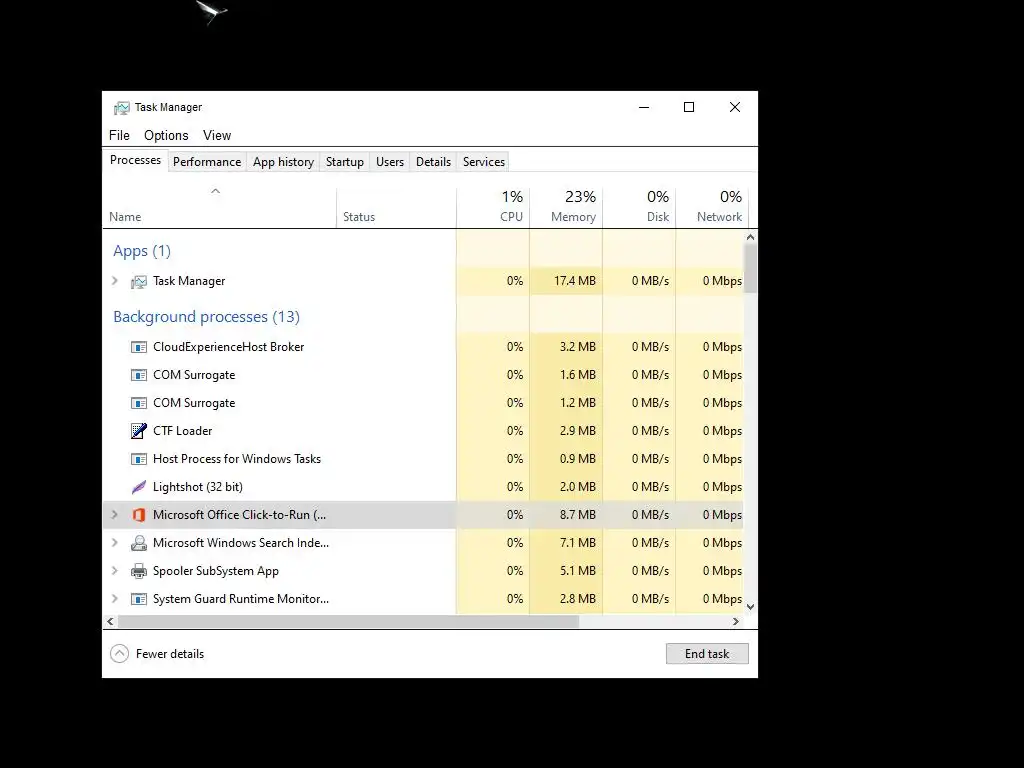Screen dimensions: 1024x768
Task: Click the CloudExperienceHost Broker process icon
Action: (x=138, y=347)
